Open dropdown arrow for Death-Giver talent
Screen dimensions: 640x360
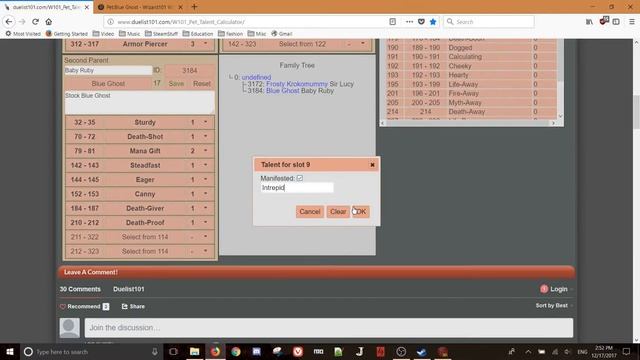(205, 208)
